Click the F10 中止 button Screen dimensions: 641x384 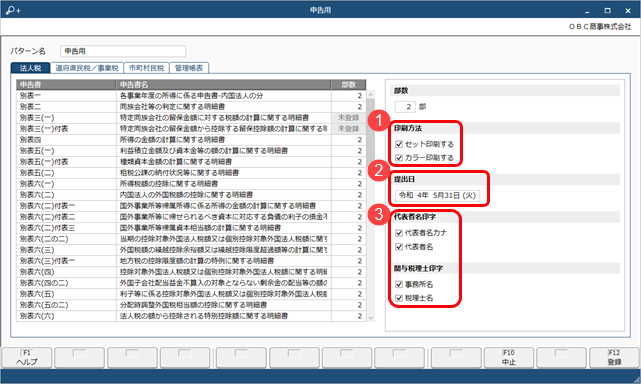click(x=509, y=358)
